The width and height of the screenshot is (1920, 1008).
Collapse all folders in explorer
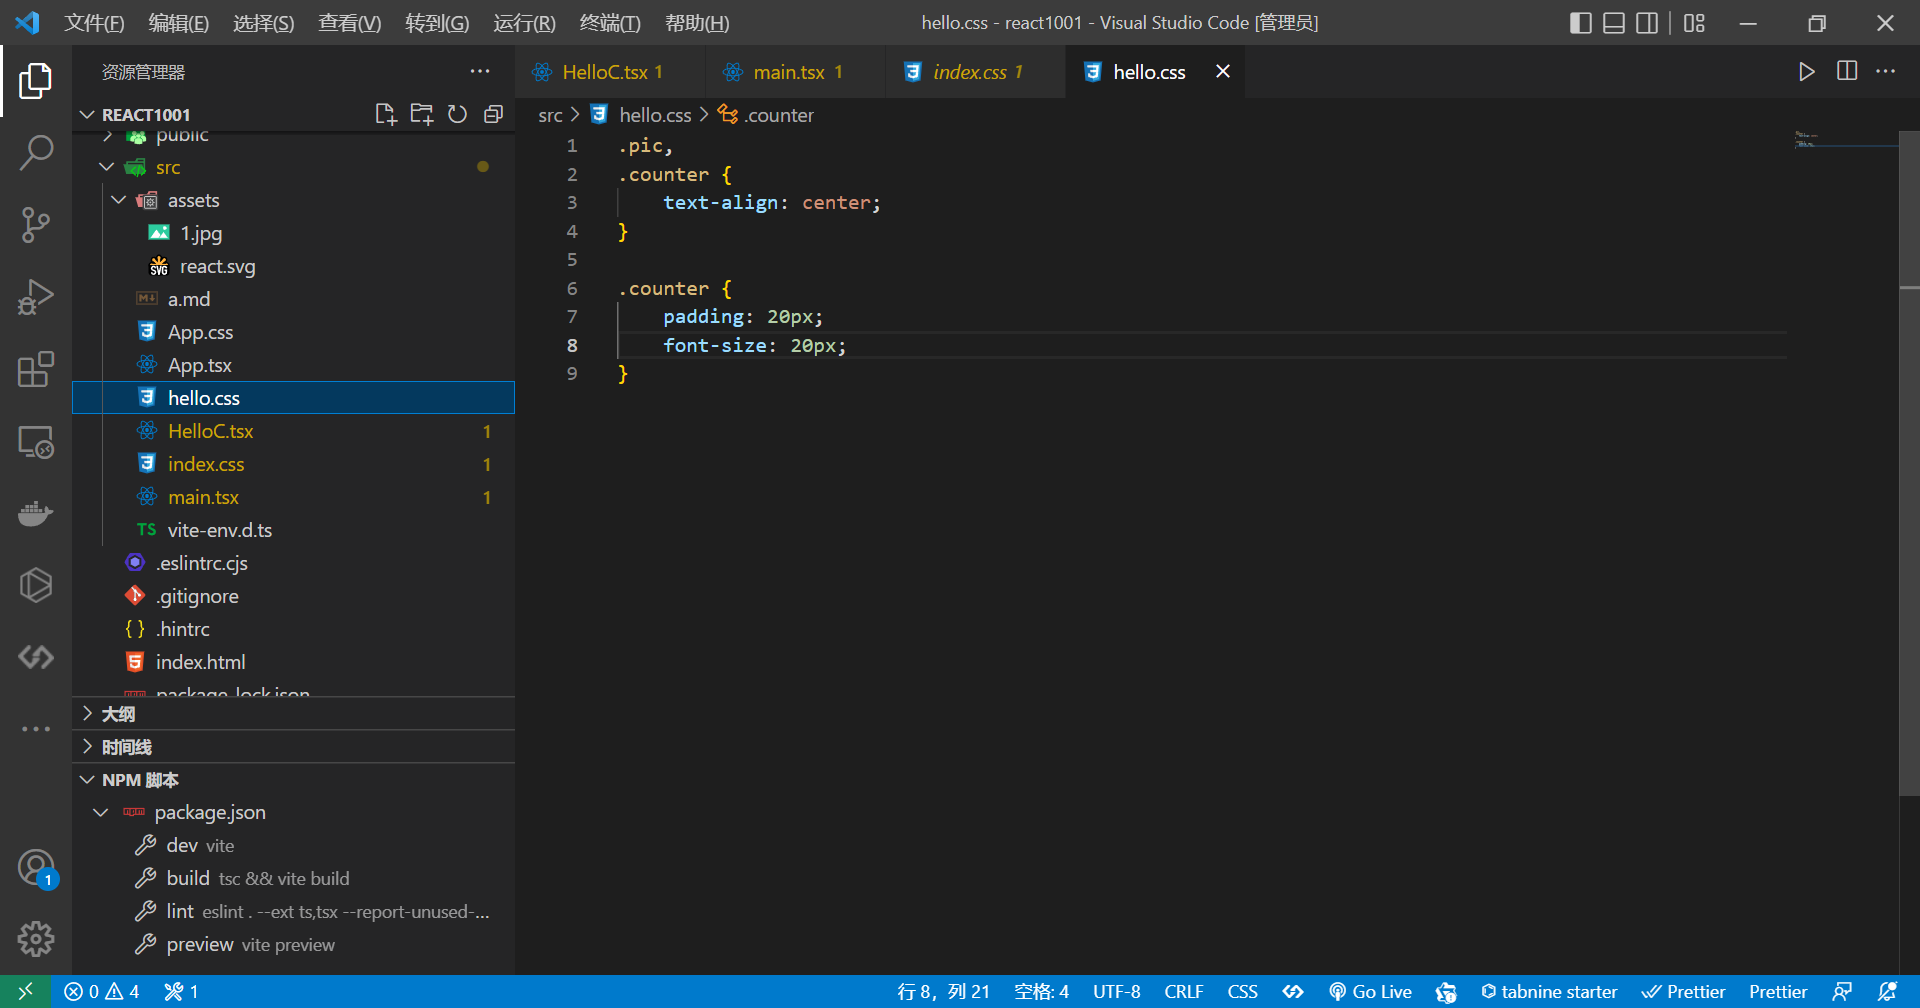[493, 114]
